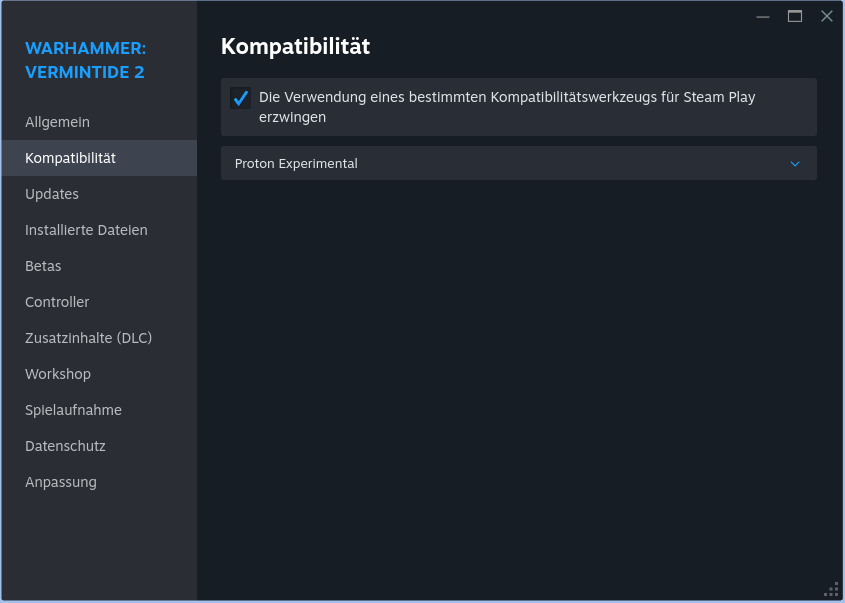
Task: Open the Workshop section
Action: pos(58,374)
